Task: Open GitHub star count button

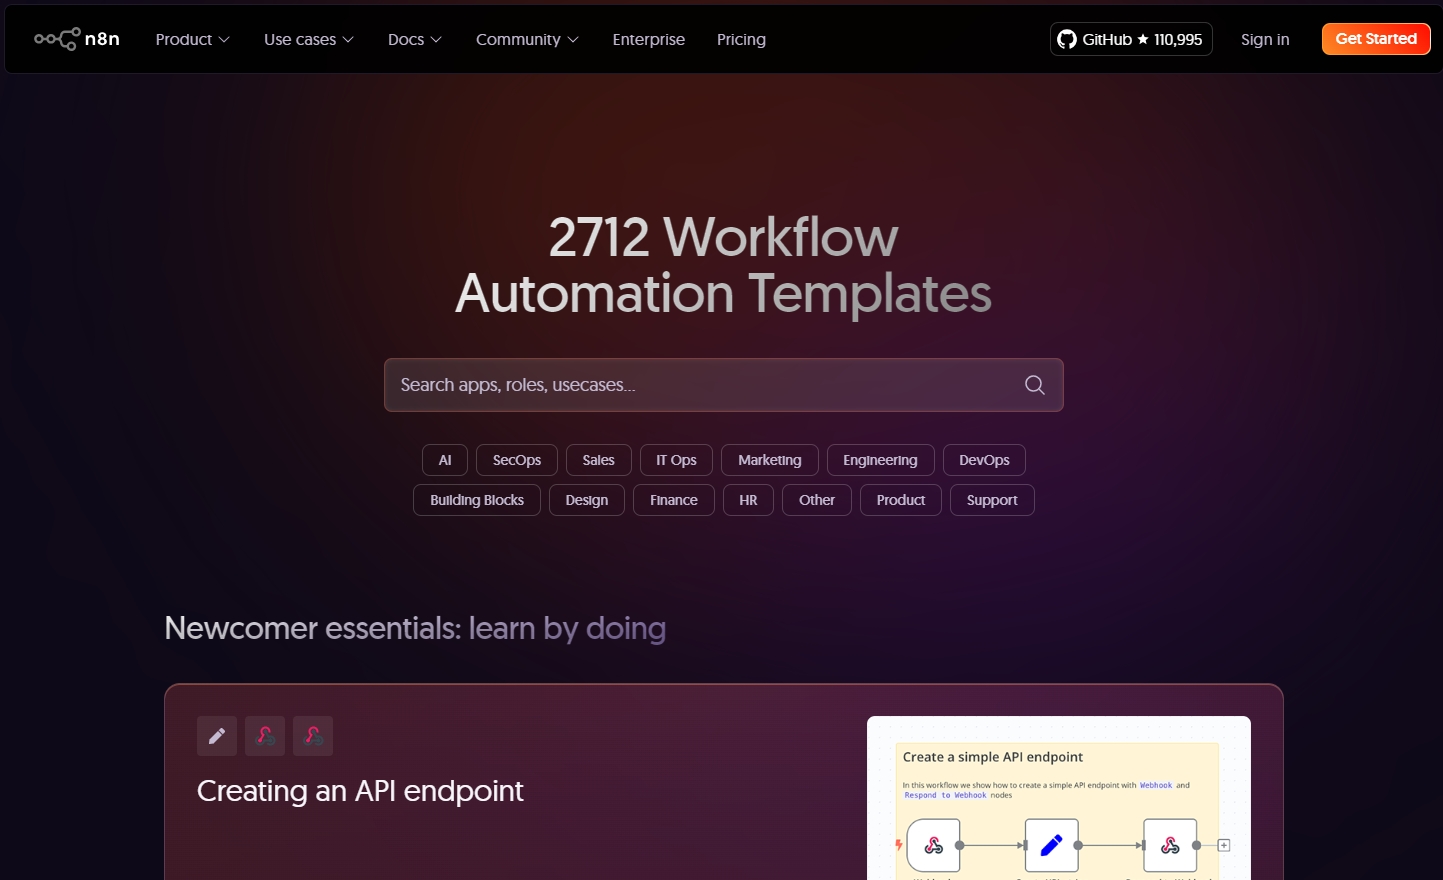Action: coord(1131,39)
